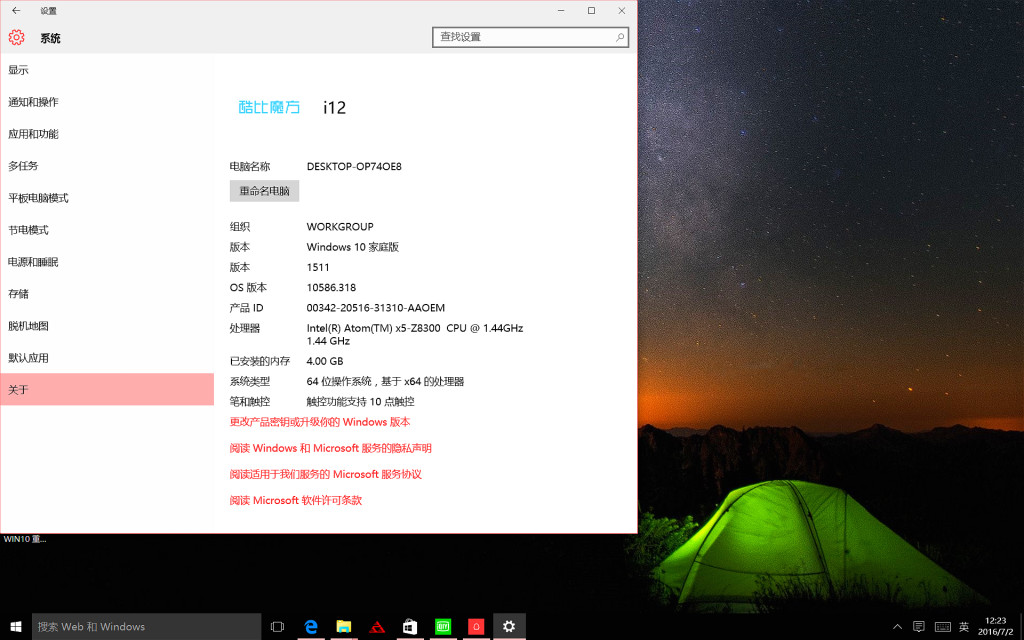Open 更改产品密钥或升级你的 Windows 版本 link
This screenshot has height=640, width=1024.
pos(320,422)
